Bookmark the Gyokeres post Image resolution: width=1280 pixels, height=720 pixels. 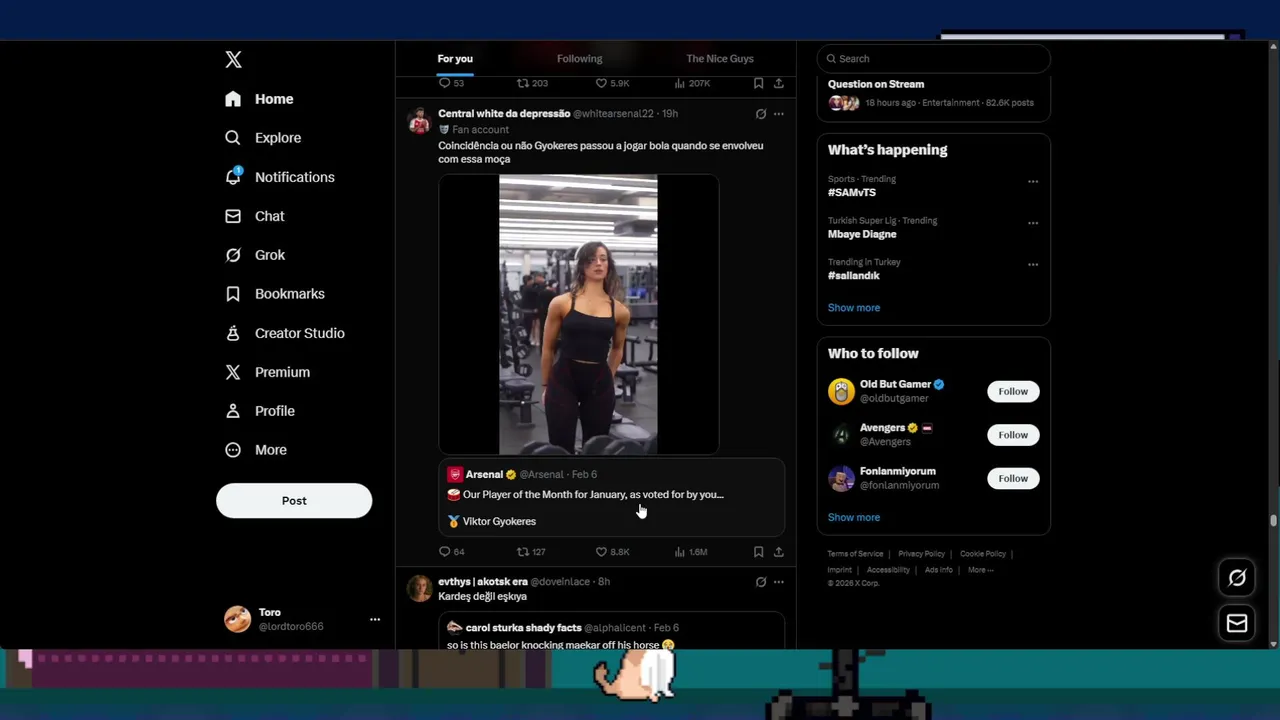pyautogui.click(x=759, y=552)
